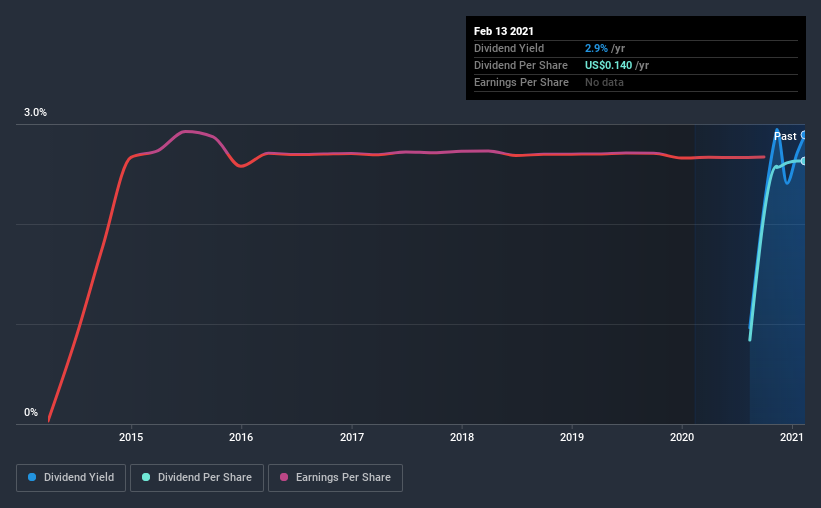
Task: Click the 2015 x-axis label
Action: coord(131,437)
